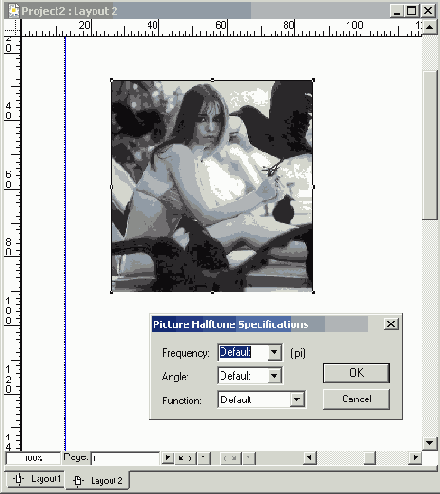Click the Function label text
This screenshot has width=440, height=494.
click(182, 400)
